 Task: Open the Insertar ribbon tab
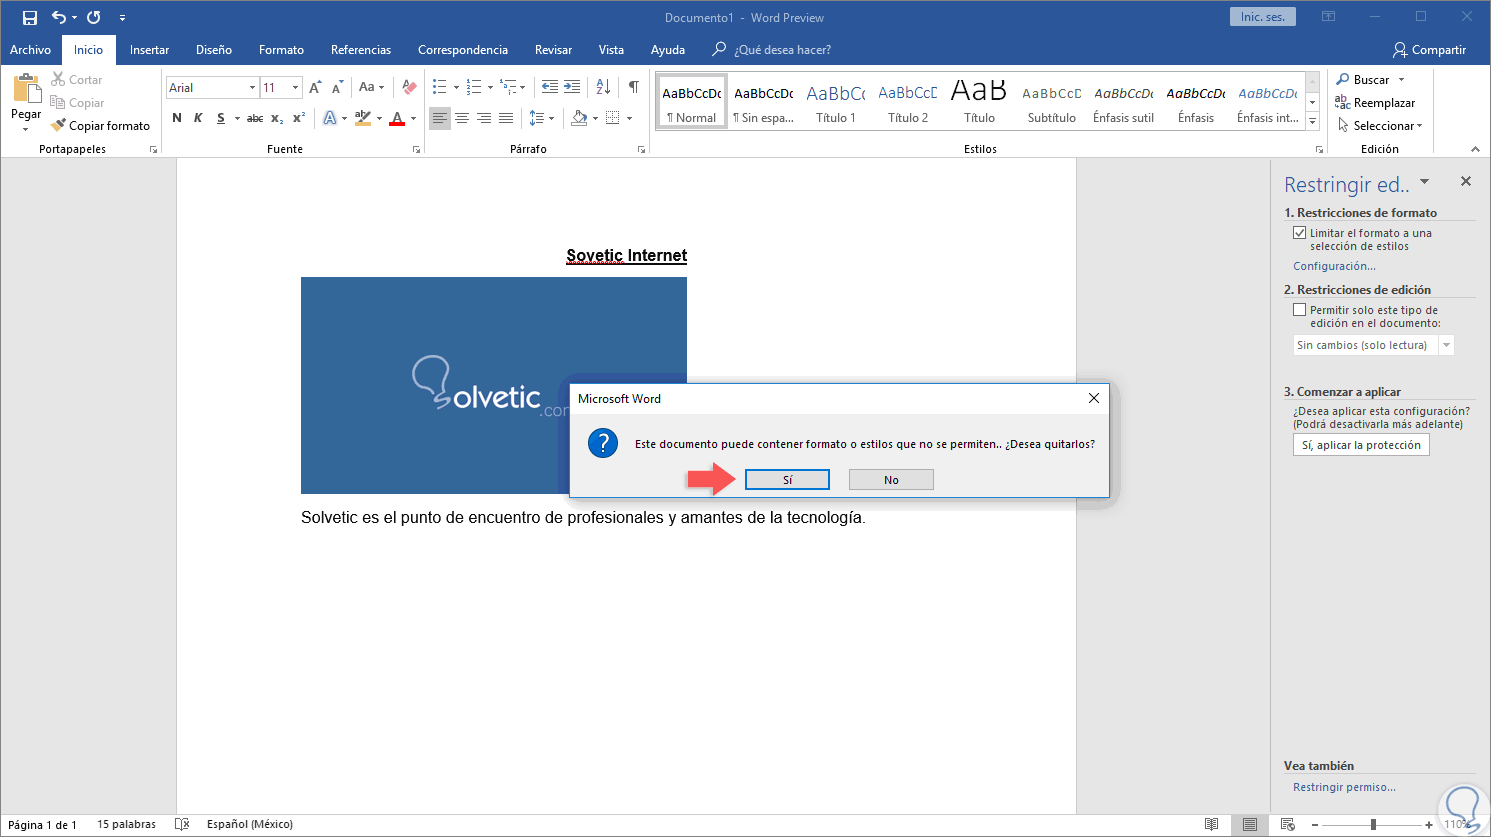click(x=149, y=50)
